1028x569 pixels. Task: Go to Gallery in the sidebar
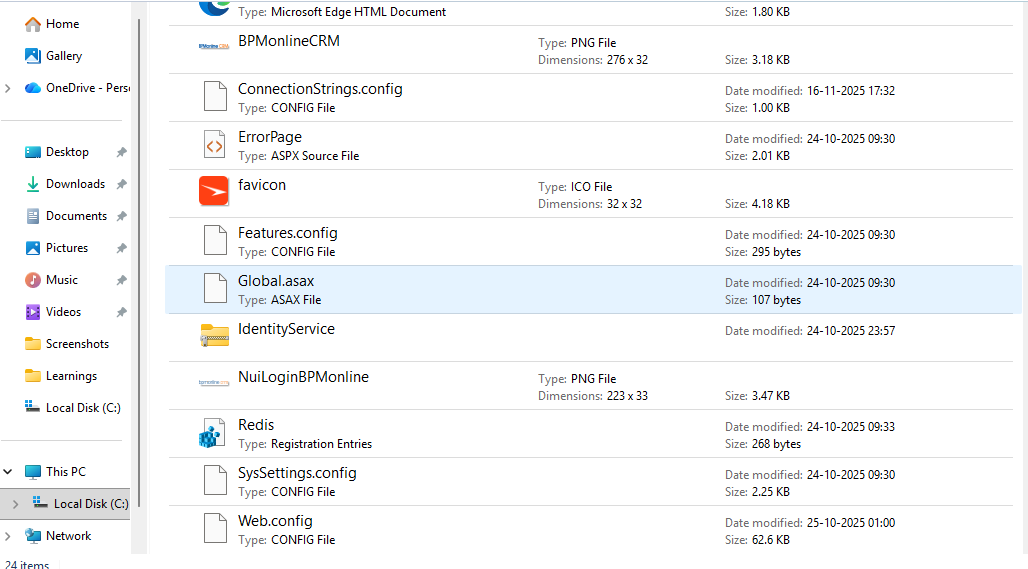[x=64, y=56]
